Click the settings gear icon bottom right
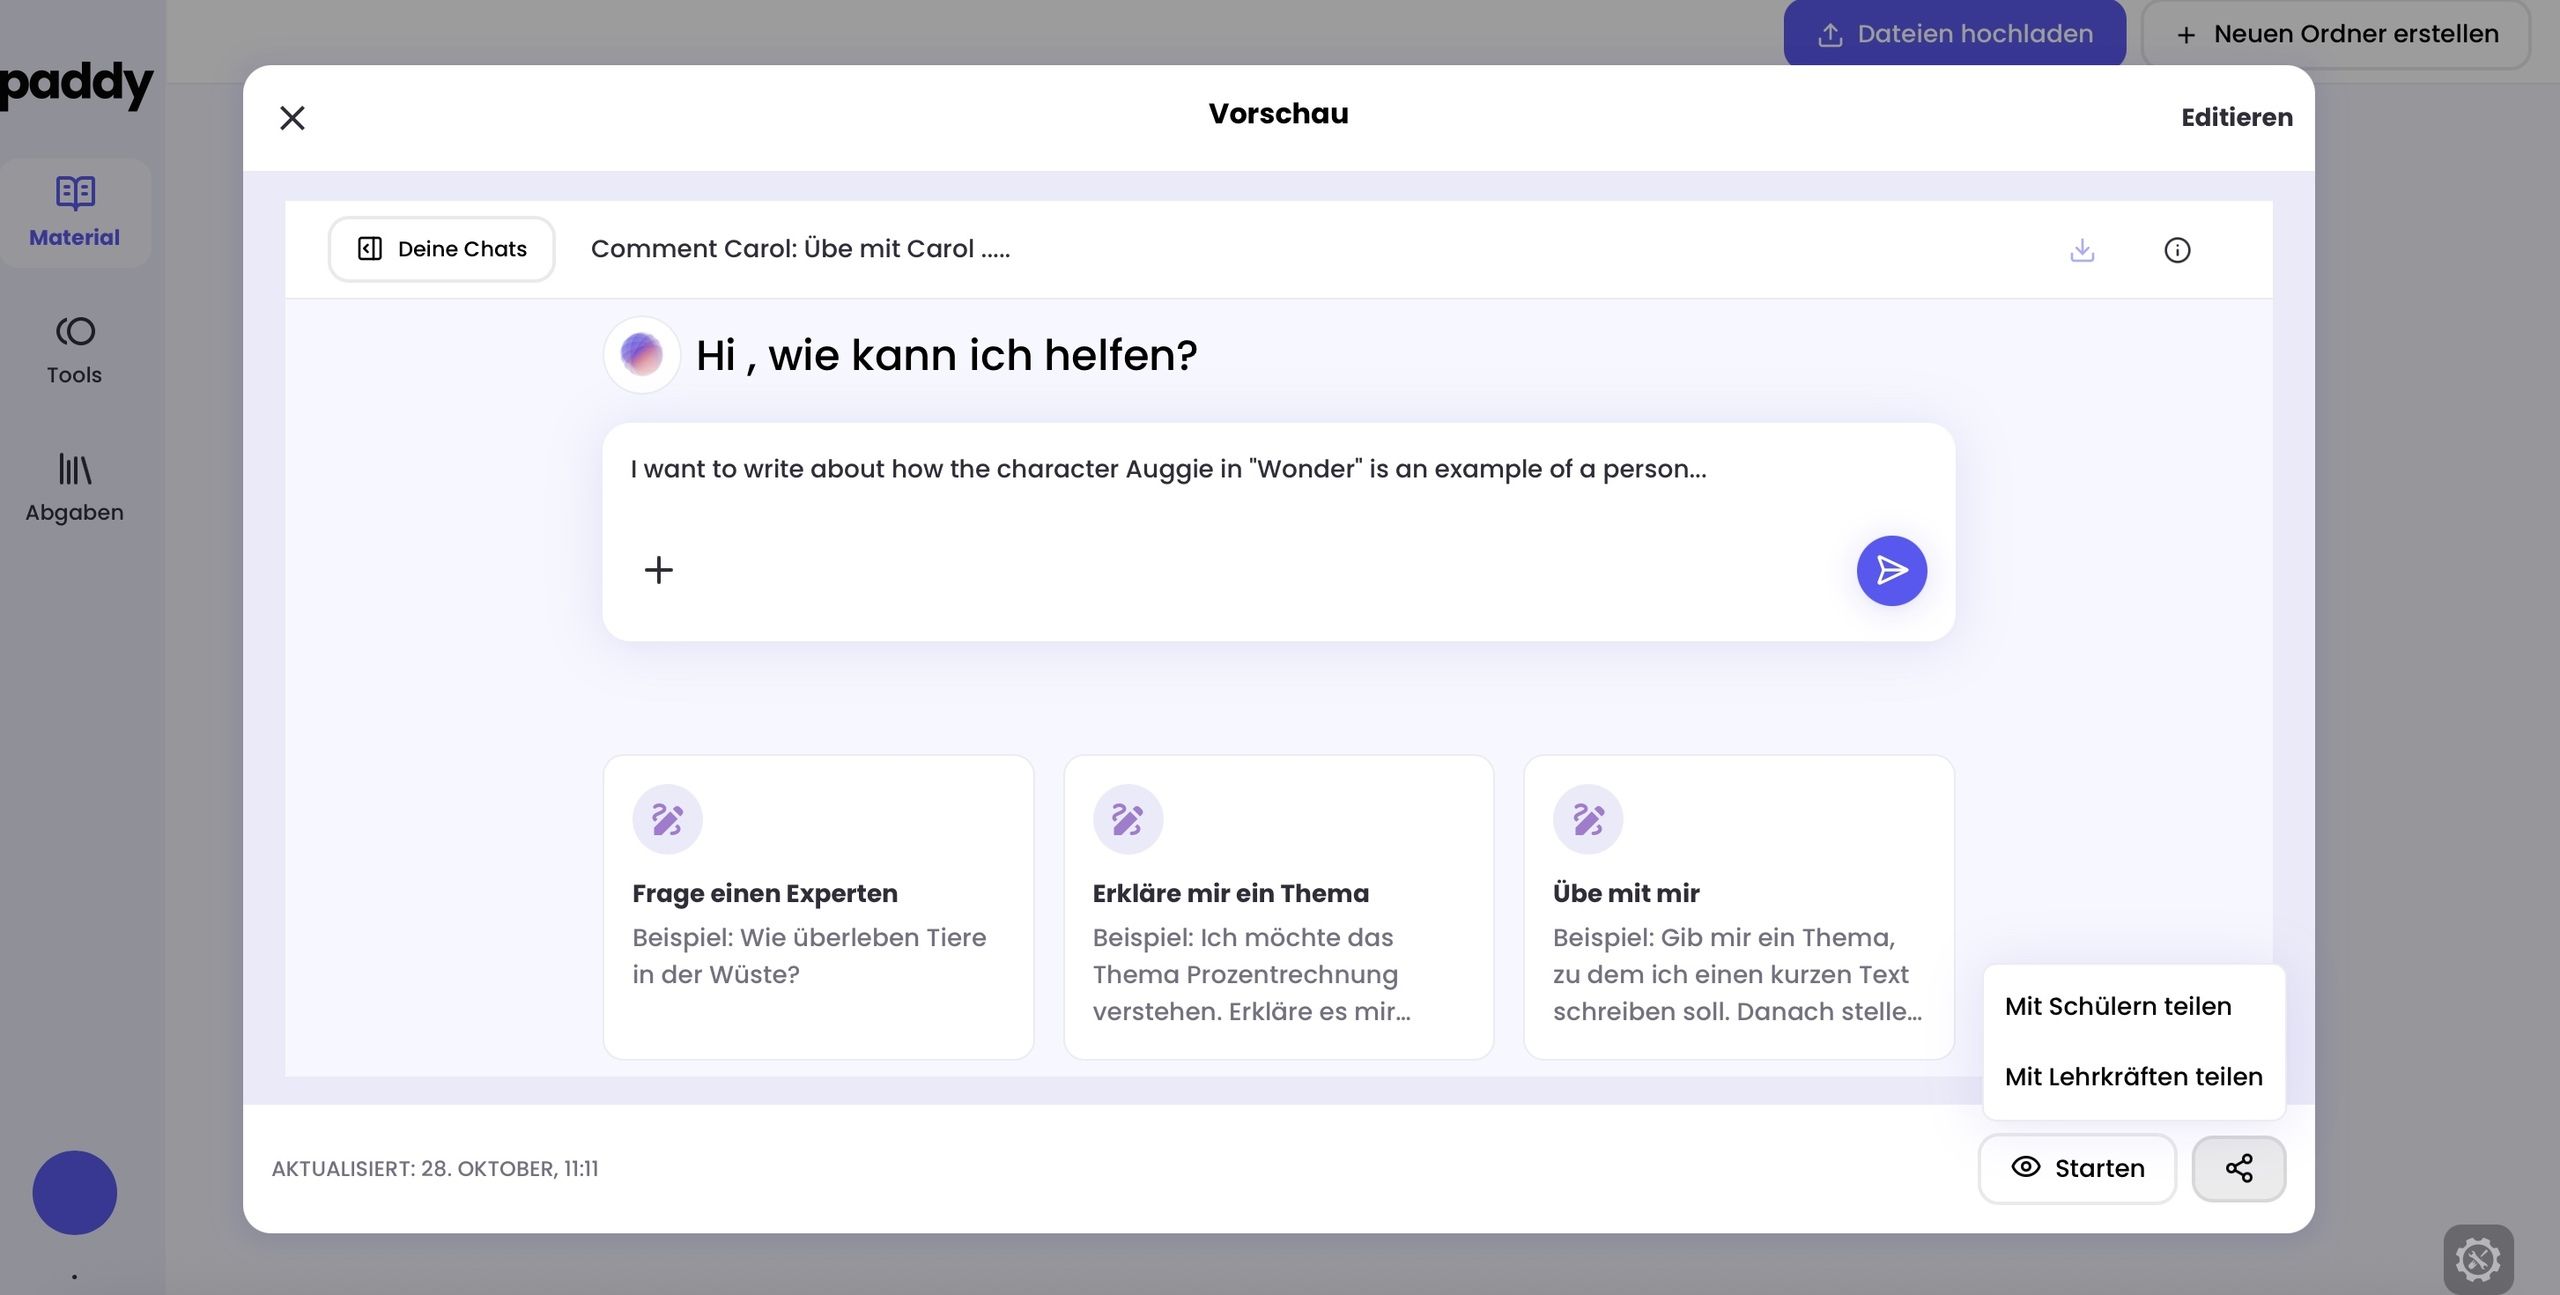The width and height of the screenshot is (2560, 1295). click(x=2477, y=1259)
